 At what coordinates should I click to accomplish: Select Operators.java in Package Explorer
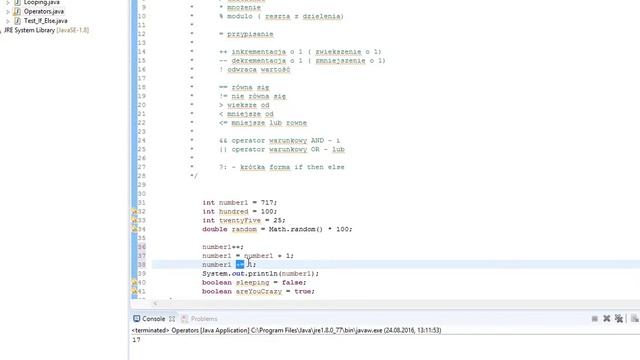coord(44,11)
